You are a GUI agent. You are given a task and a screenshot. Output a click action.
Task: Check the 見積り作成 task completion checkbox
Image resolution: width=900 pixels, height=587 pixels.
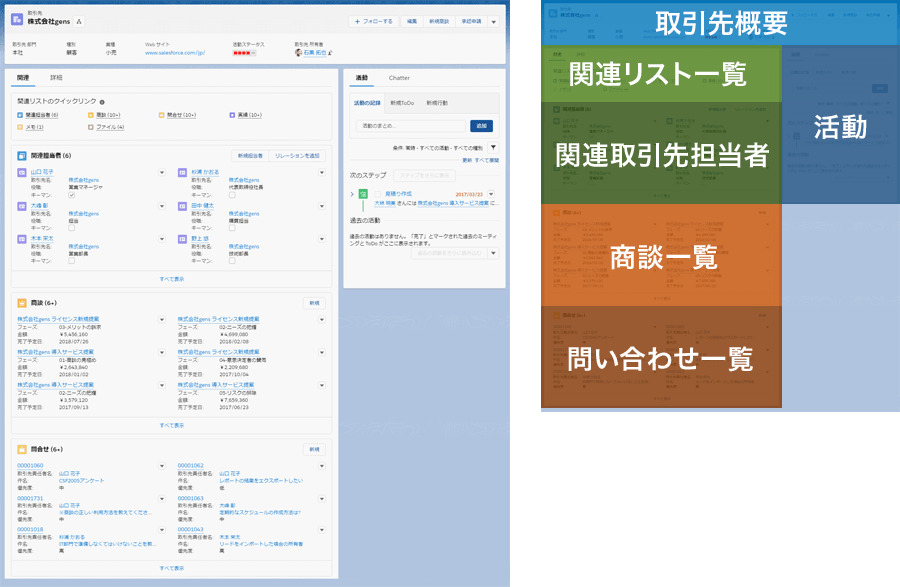378,194
